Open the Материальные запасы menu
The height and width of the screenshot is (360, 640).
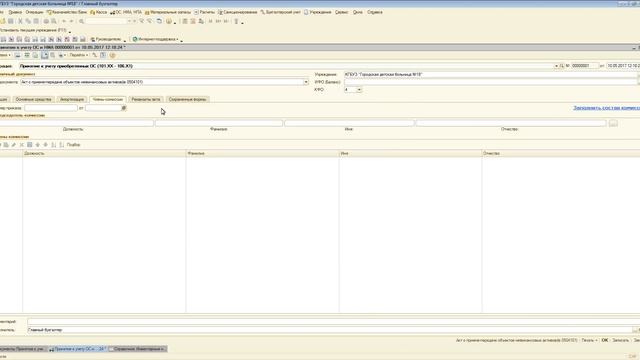coord(168,12)
